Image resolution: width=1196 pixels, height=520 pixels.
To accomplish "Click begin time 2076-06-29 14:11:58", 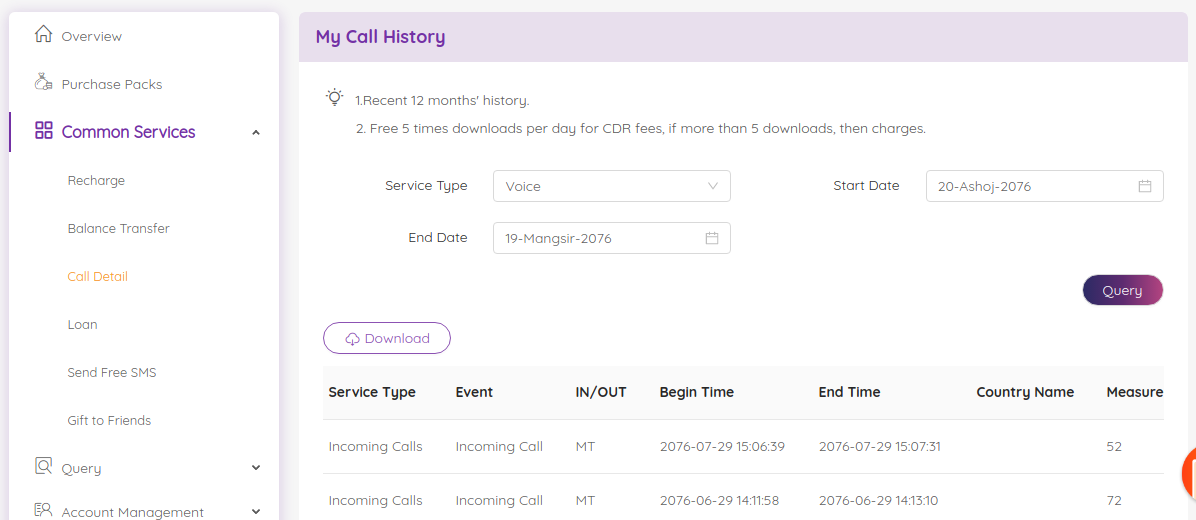I will tap(719, 500).
